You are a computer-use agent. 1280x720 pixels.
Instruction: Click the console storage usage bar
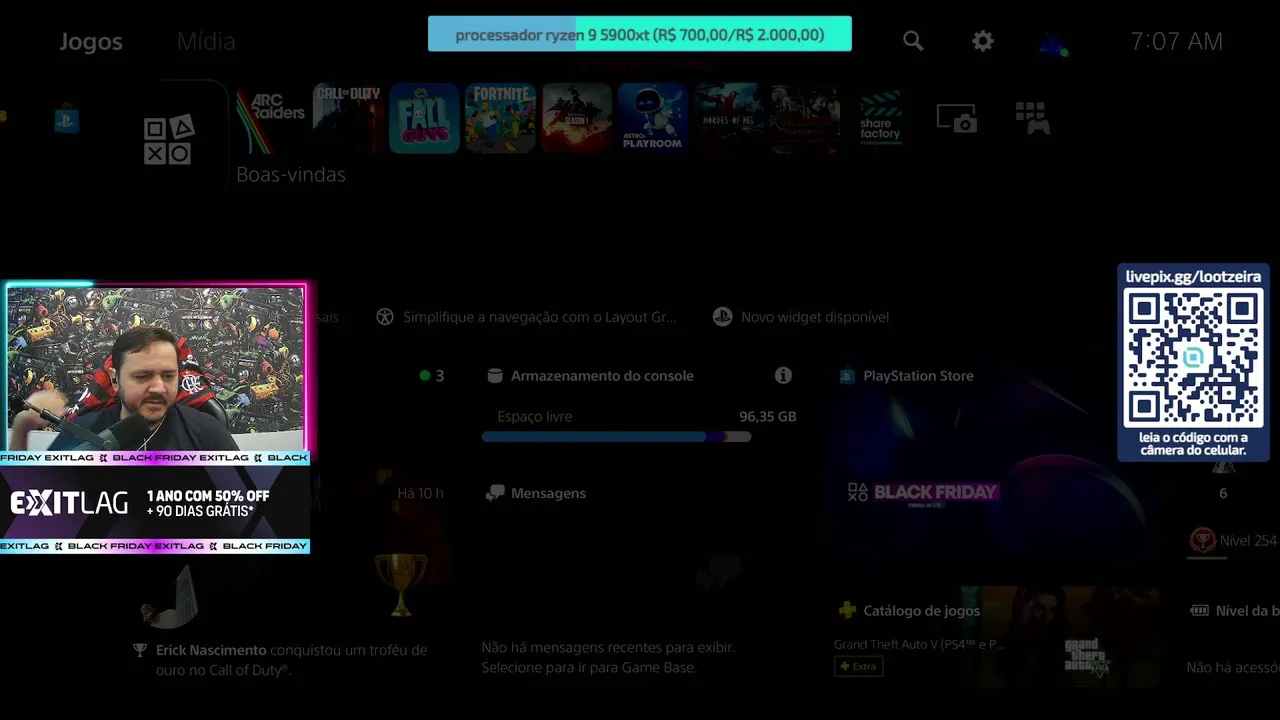pyautogui.click(x=616, y=437)
